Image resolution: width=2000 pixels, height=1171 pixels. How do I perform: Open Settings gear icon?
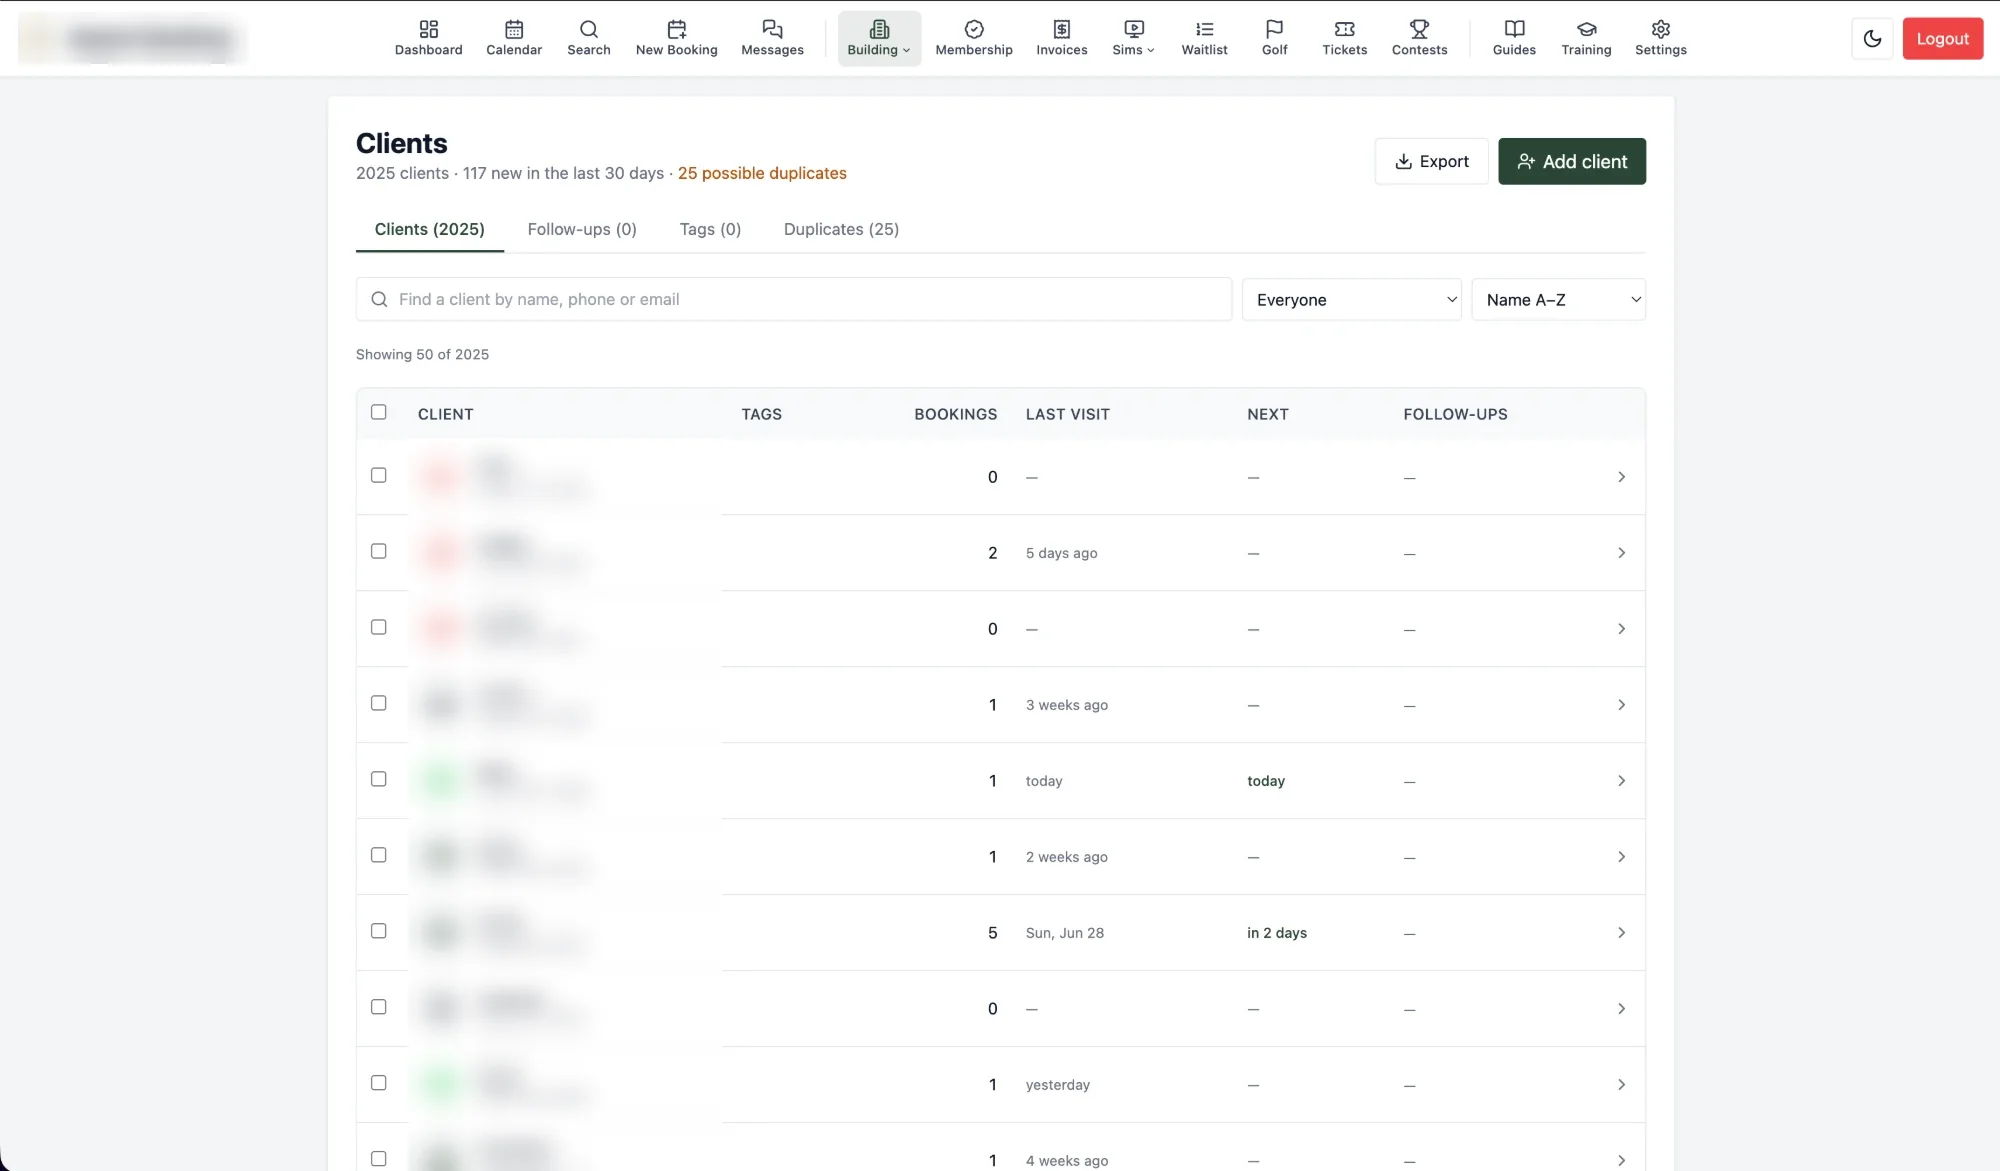1660,38
